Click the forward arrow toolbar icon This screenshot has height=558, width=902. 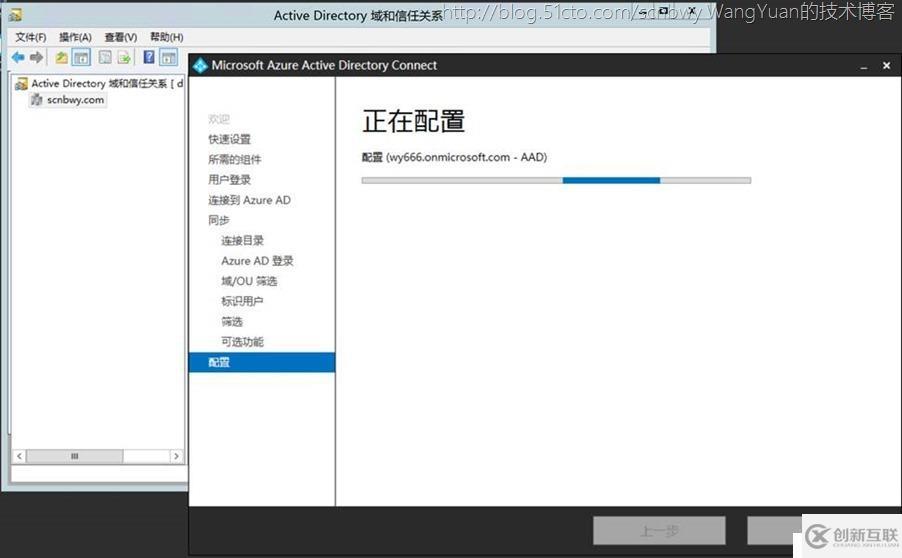pos(37,57)
